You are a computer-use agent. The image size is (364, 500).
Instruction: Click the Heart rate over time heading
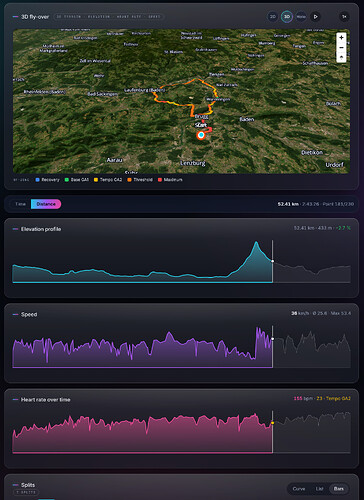tap(45, 400)
